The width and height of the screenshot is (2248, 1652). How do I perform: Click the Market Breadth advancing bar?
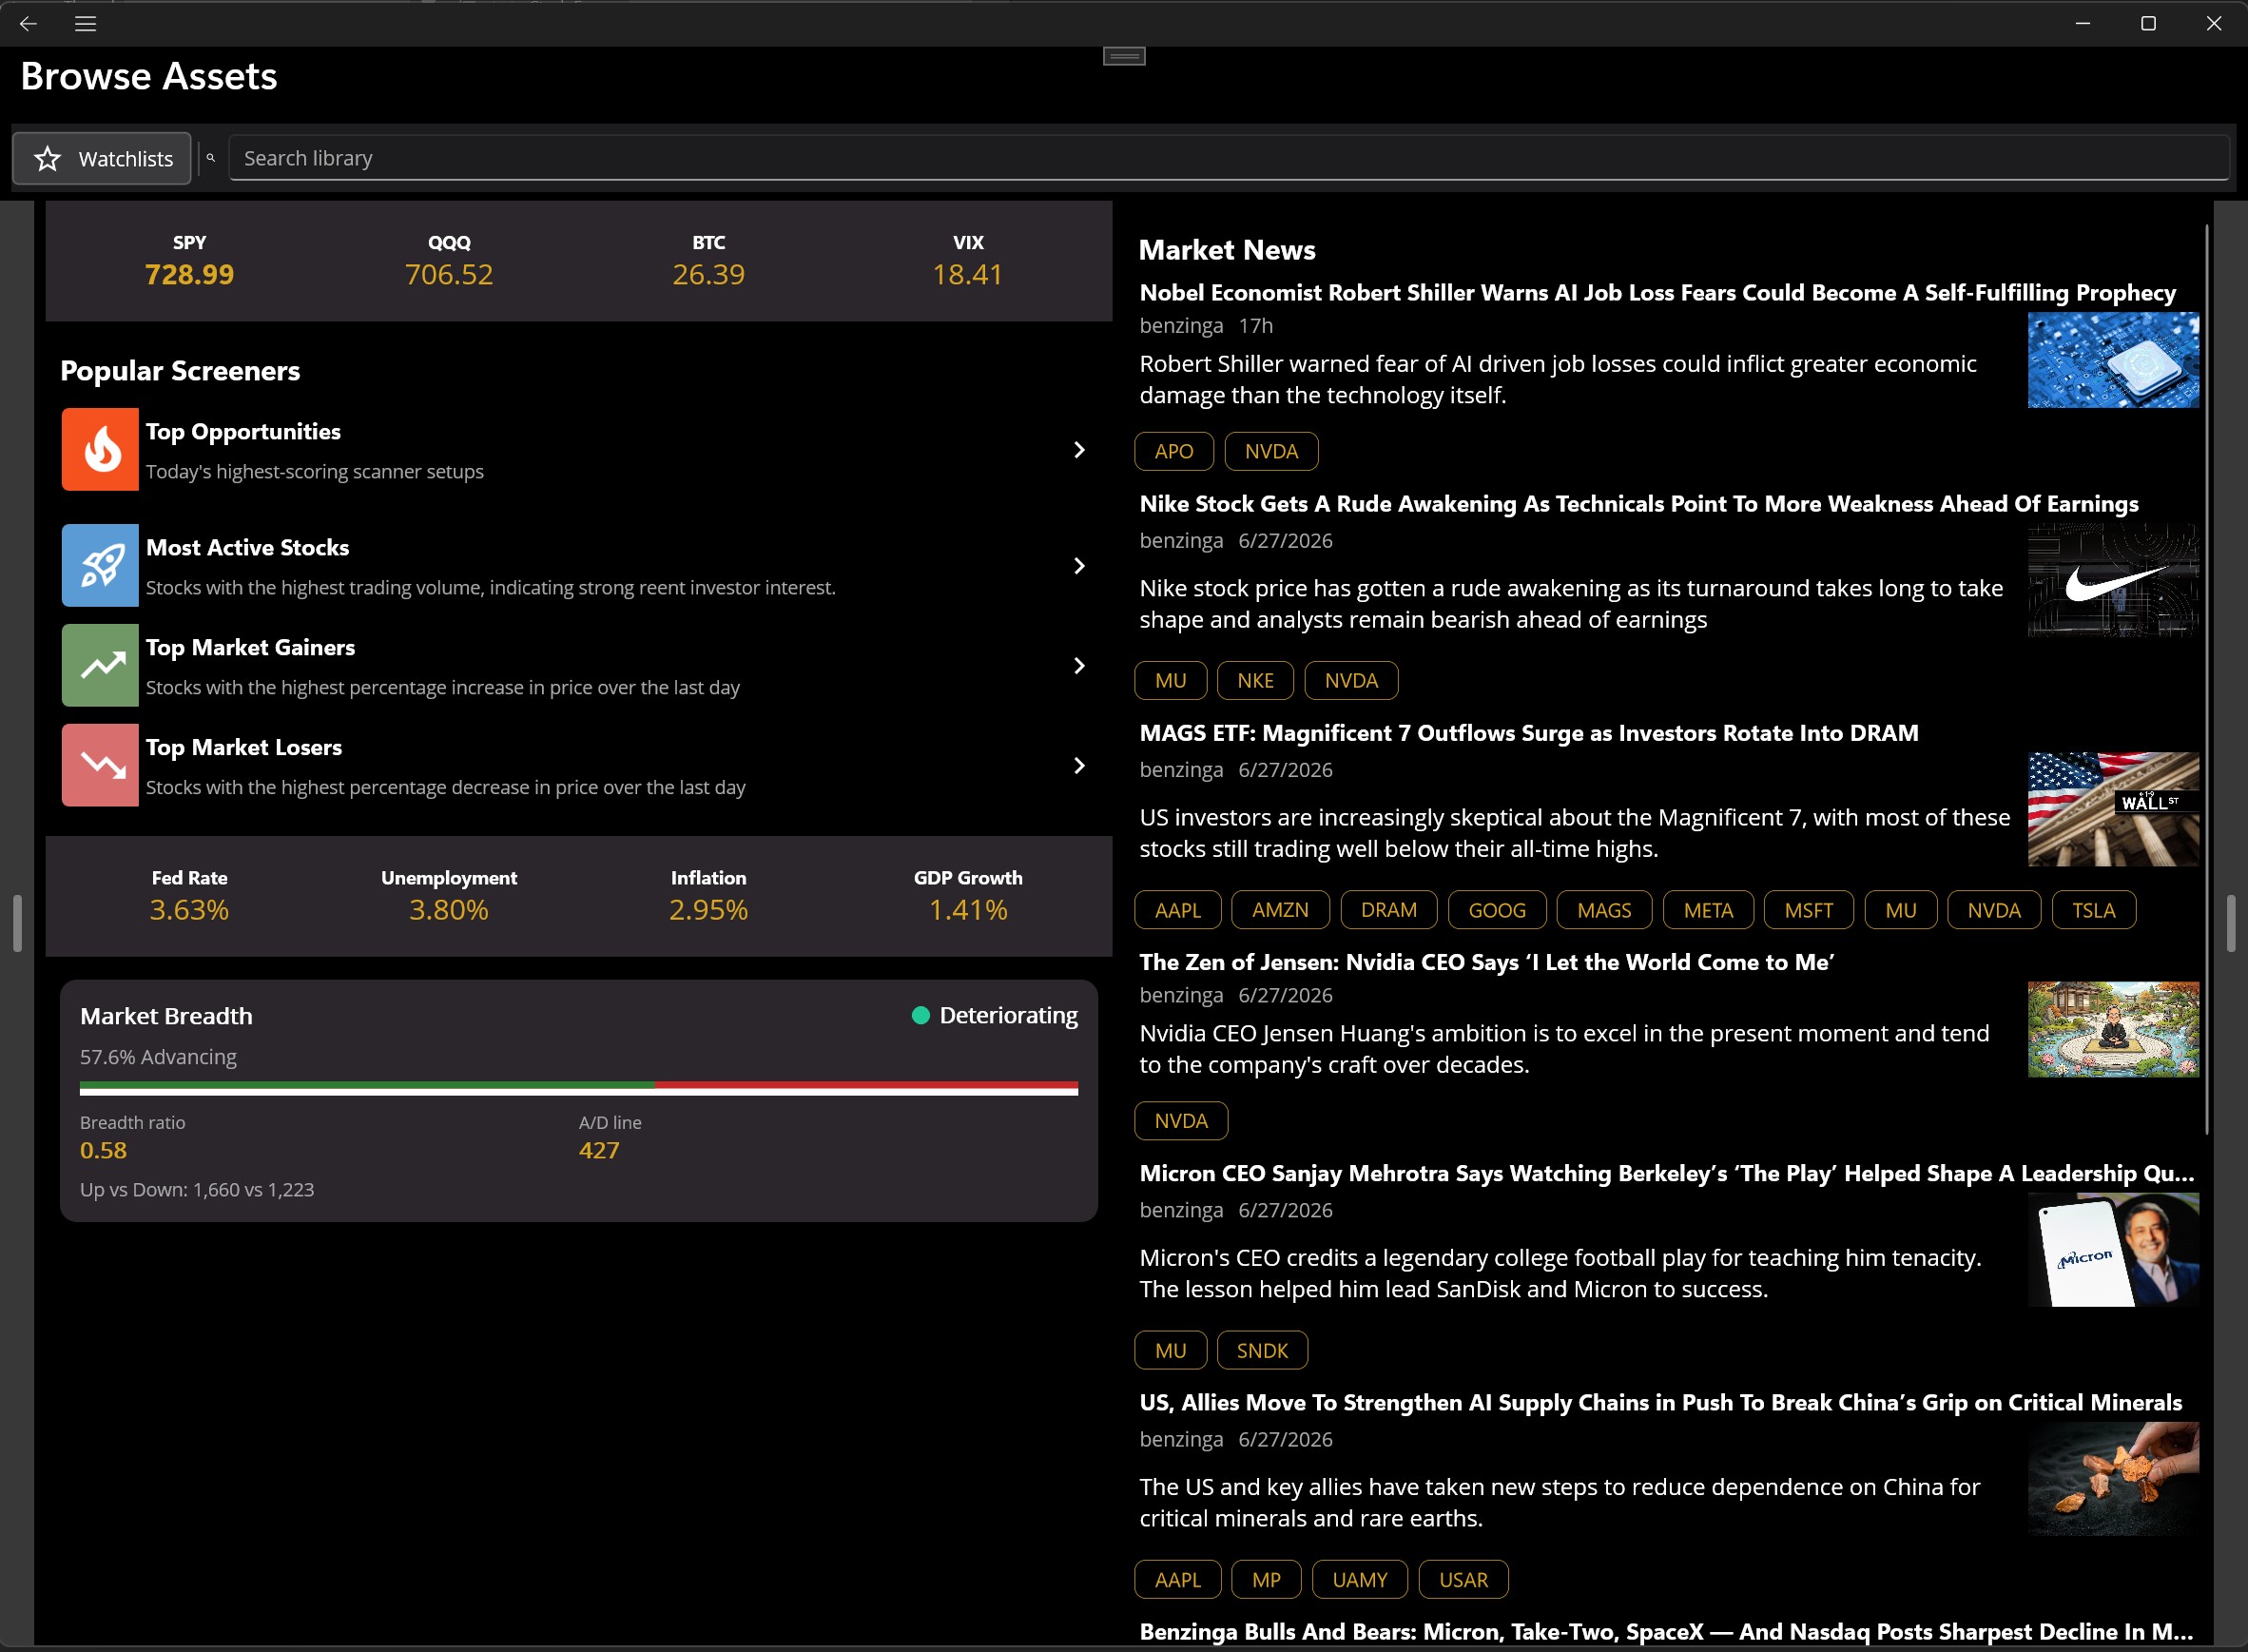coord(579,1088)
